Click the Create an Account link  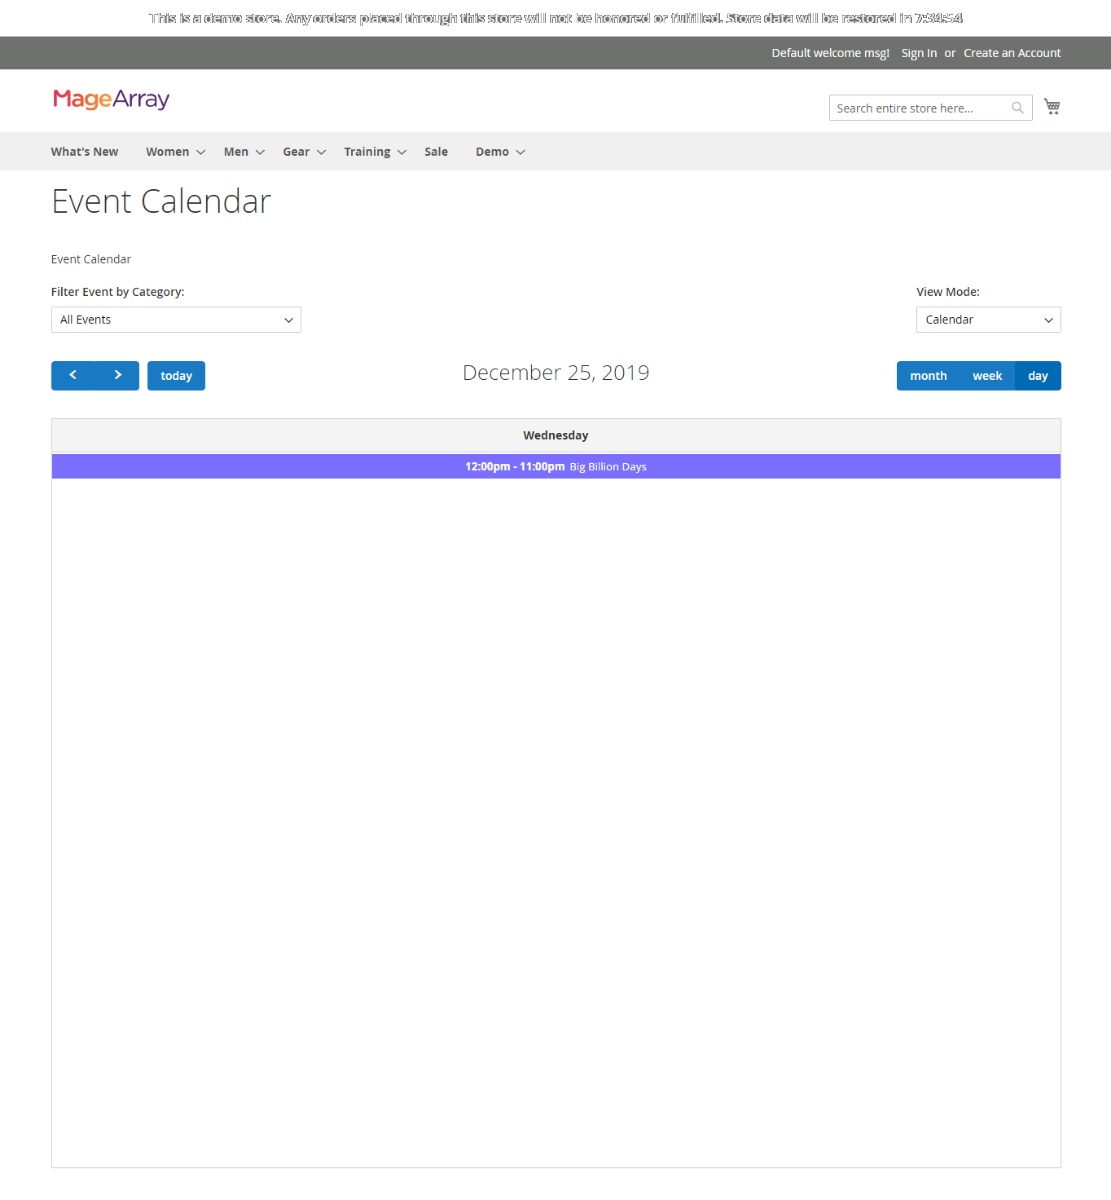(1012, 53)
